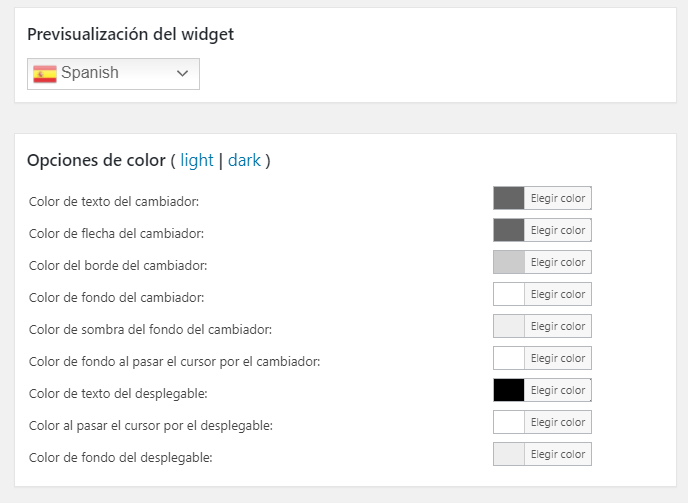
Task: Click the switcher text color swatch
Action: 509,198
